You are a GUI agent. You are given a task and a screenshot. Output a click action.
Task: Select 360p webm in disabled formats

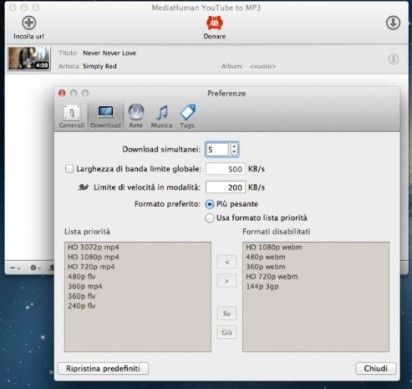pyautogui.click(x=265, y=267)
